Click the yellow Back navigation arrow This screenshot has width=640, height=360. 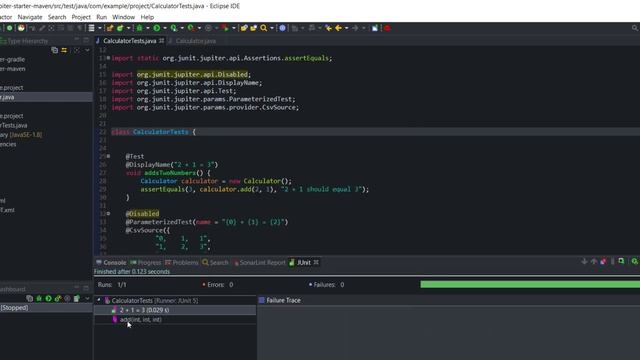[338, 28]
